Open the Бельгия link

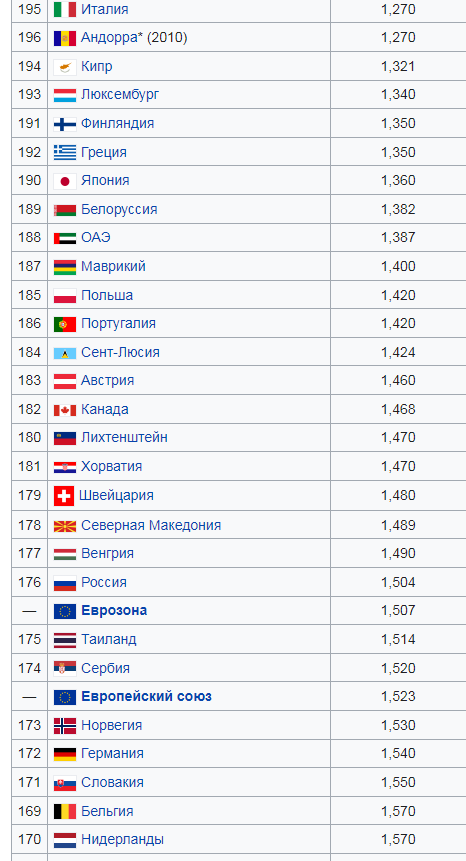107,811
